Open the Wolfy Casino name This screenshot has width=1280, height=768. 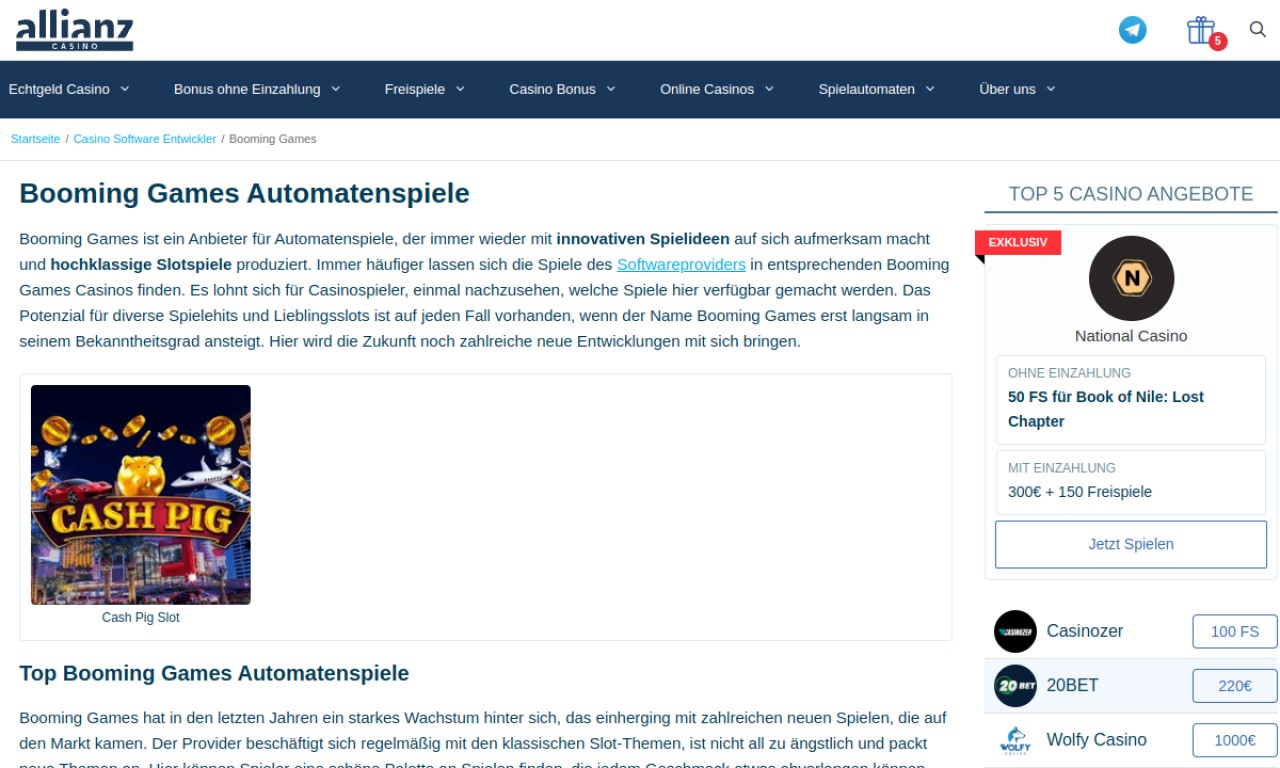(x=1096, y=740)
